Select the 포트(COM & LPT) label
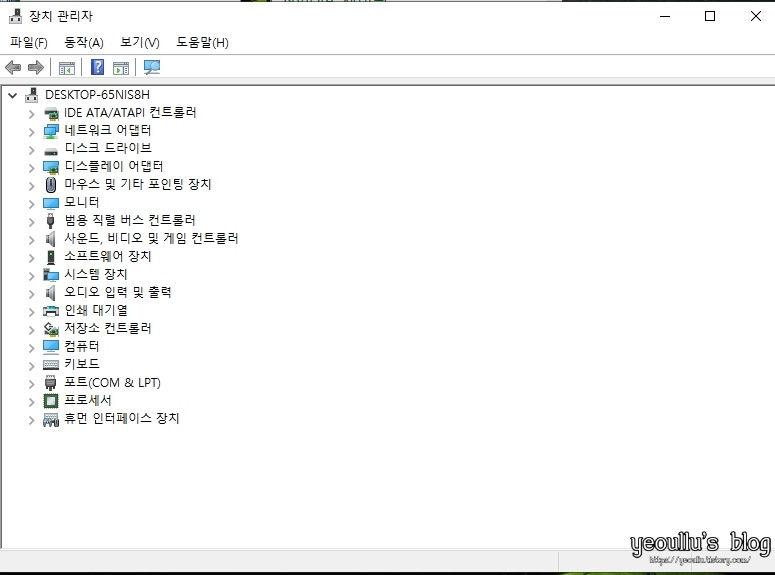This screenshot has height=575, width=775. pyautogui.click(x=112, y=382)
